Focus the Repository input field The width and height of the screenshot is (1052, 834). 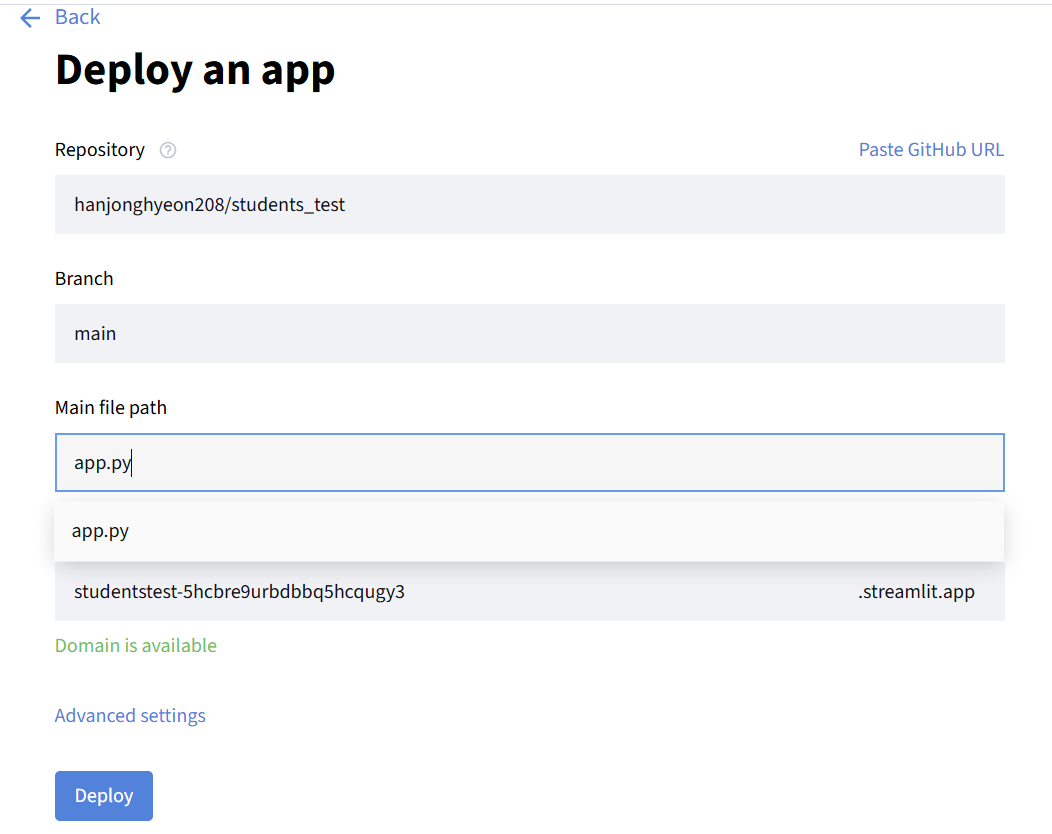pyautogui.click(x=529, y=205)
